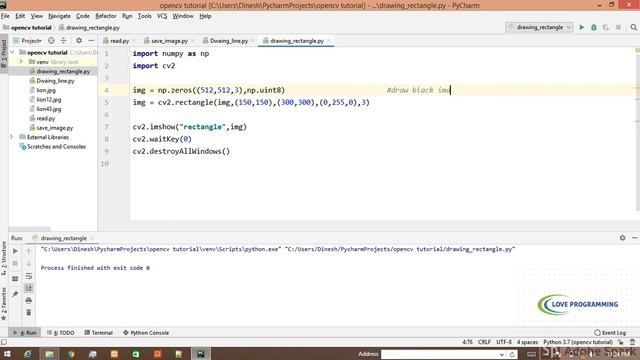Click the Project panel Scroll from Source target

pyautogui.click(x=51, y=40)
